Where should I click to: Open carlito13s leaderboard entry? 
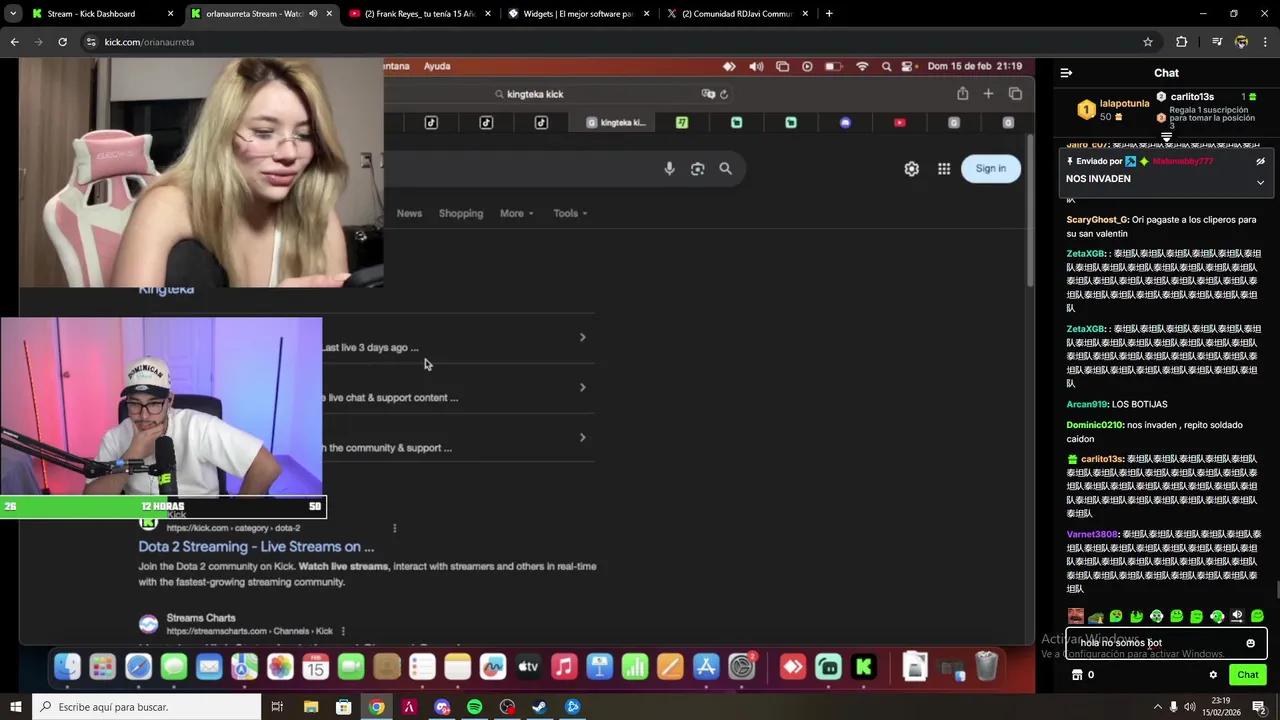(x=1192, y=97)
